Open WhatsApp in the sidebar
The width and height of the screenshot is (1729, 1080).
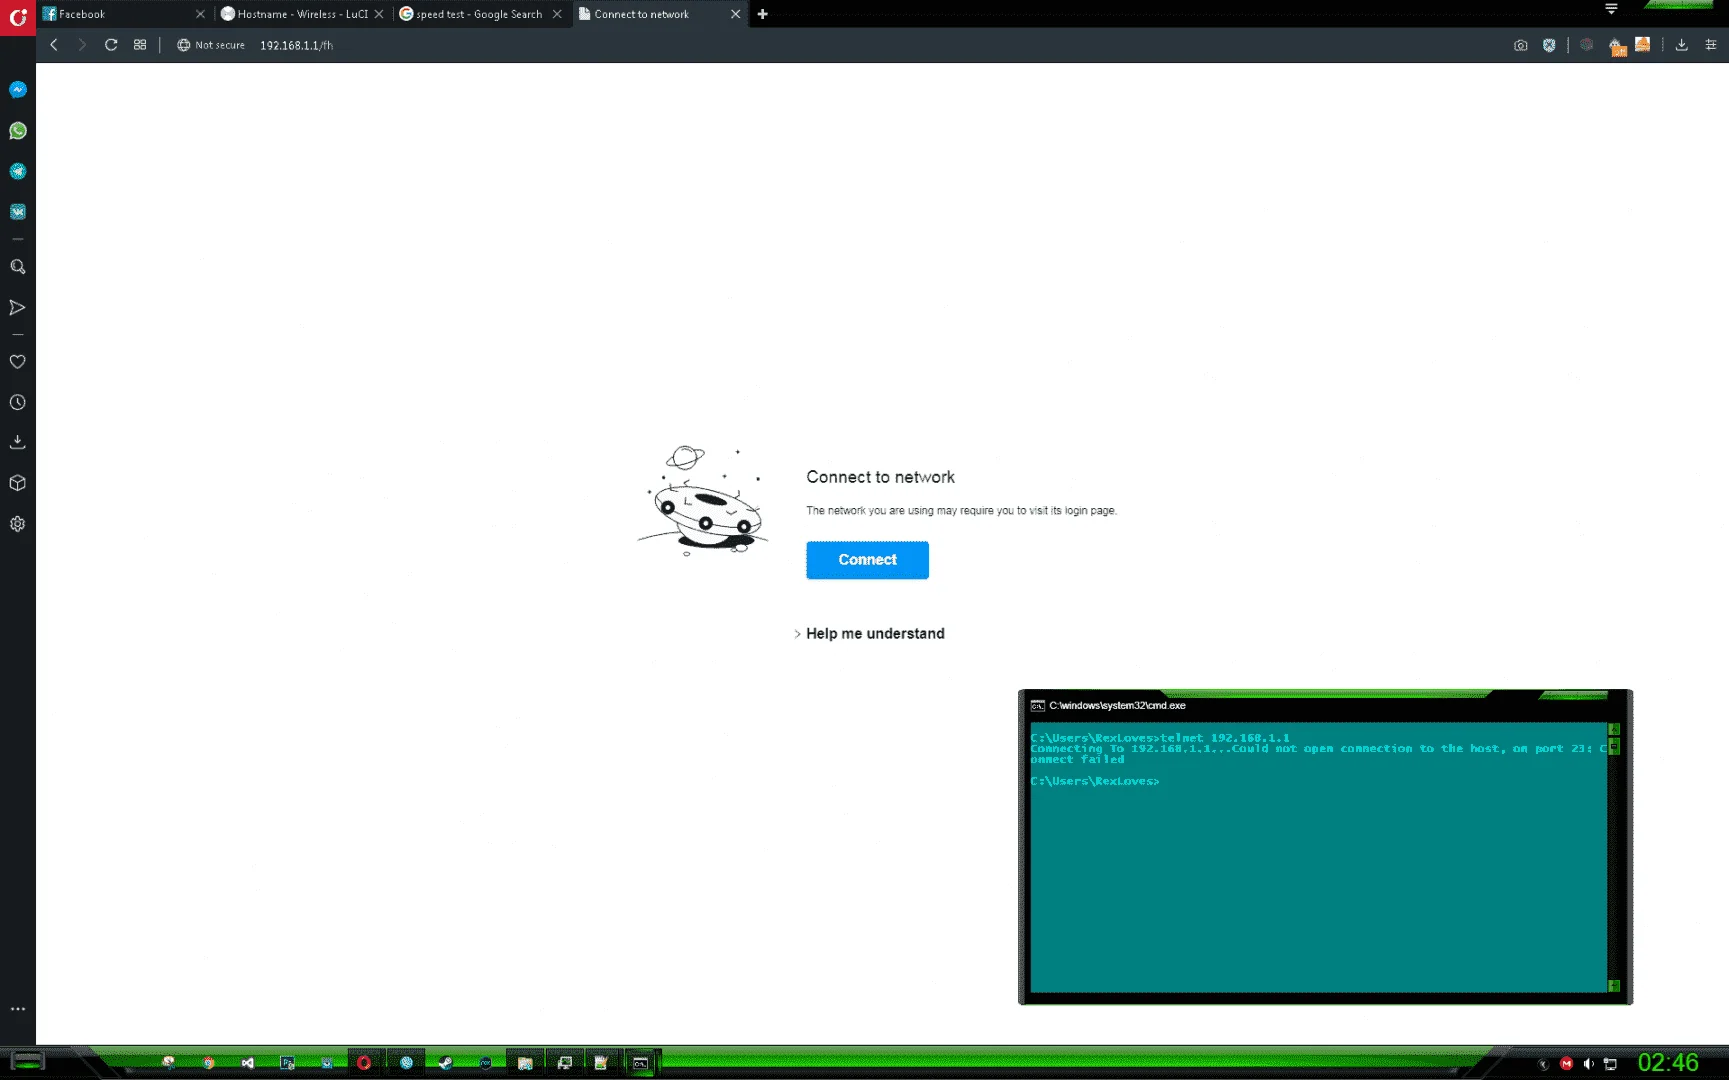tap(18, 131)
